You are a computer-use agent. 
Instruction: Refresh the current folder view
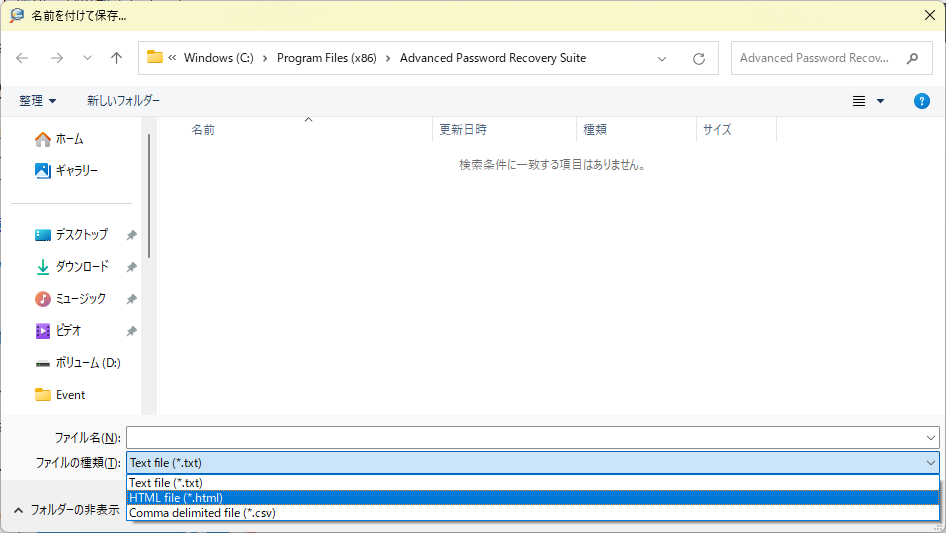(x=699, y=58)
